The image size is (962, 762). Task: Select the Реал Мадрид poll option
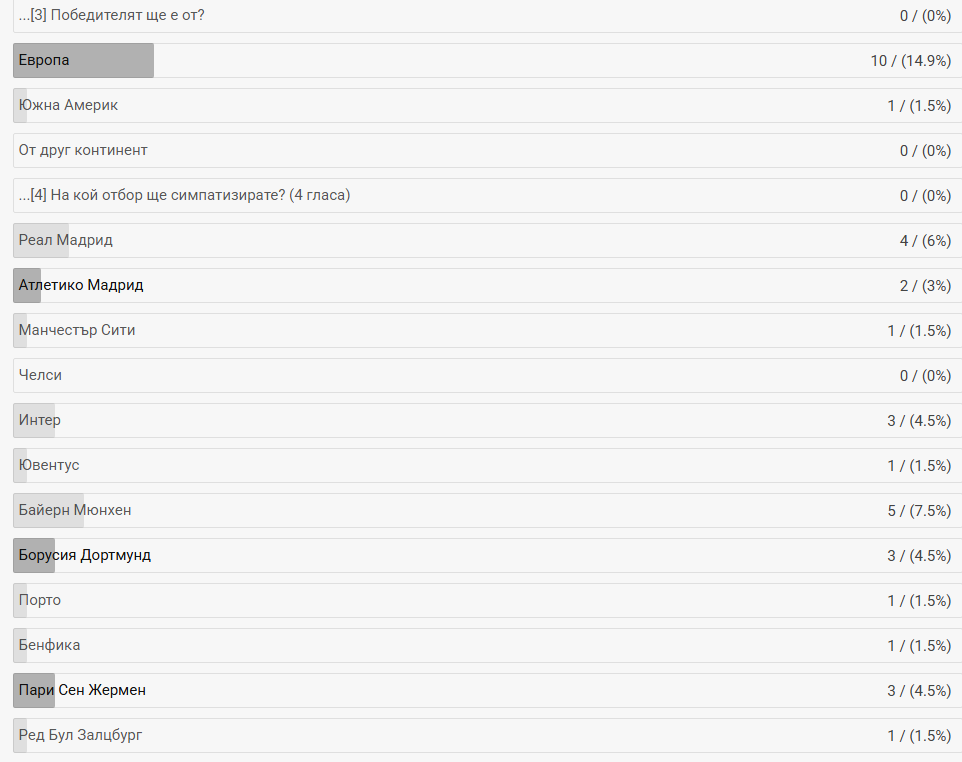487,241
